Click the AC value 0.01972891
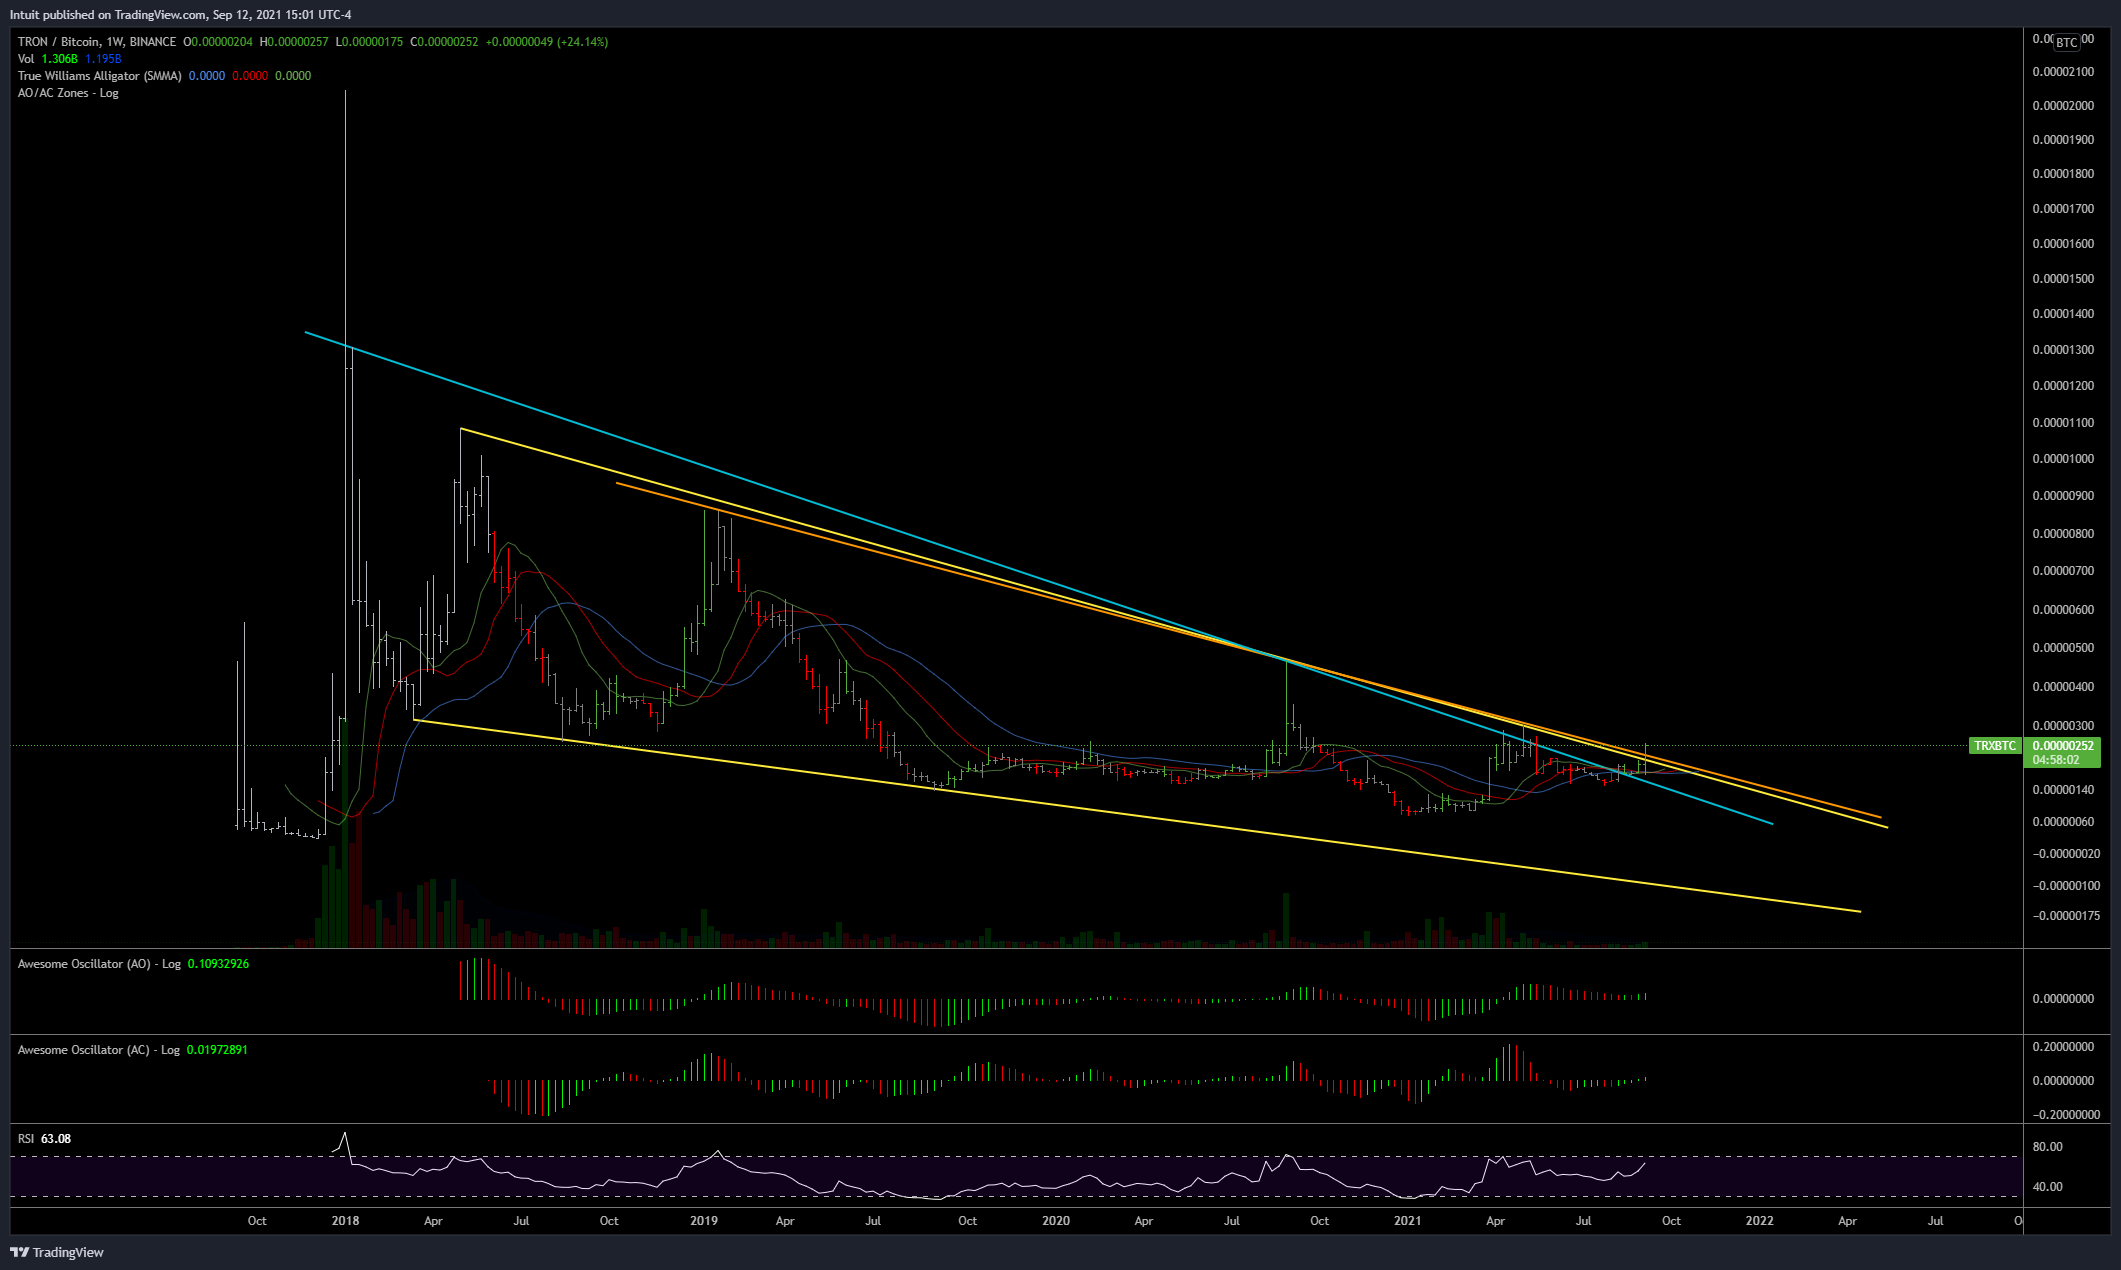The image size is (2121, 1270). [217, 1050]
